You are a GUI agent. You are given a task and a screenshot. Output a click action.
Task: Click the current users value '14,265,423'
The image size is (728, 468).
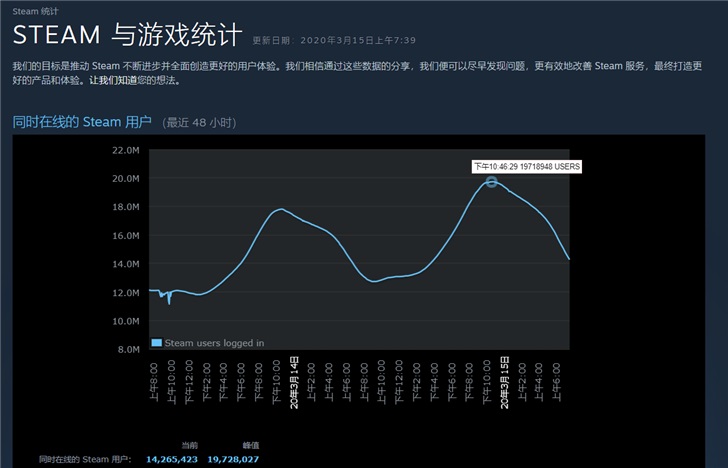[x=172, y=460]
